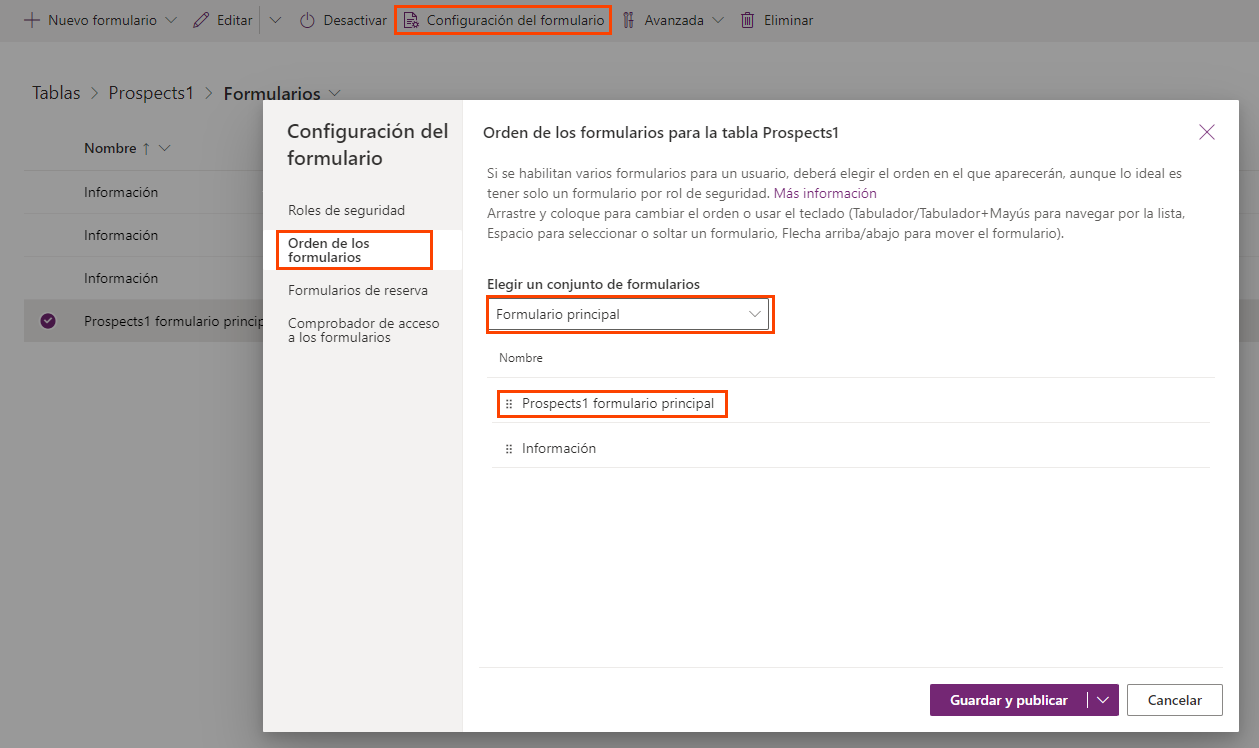
Task: Click the drag handle next to Información
Action: 510,448
